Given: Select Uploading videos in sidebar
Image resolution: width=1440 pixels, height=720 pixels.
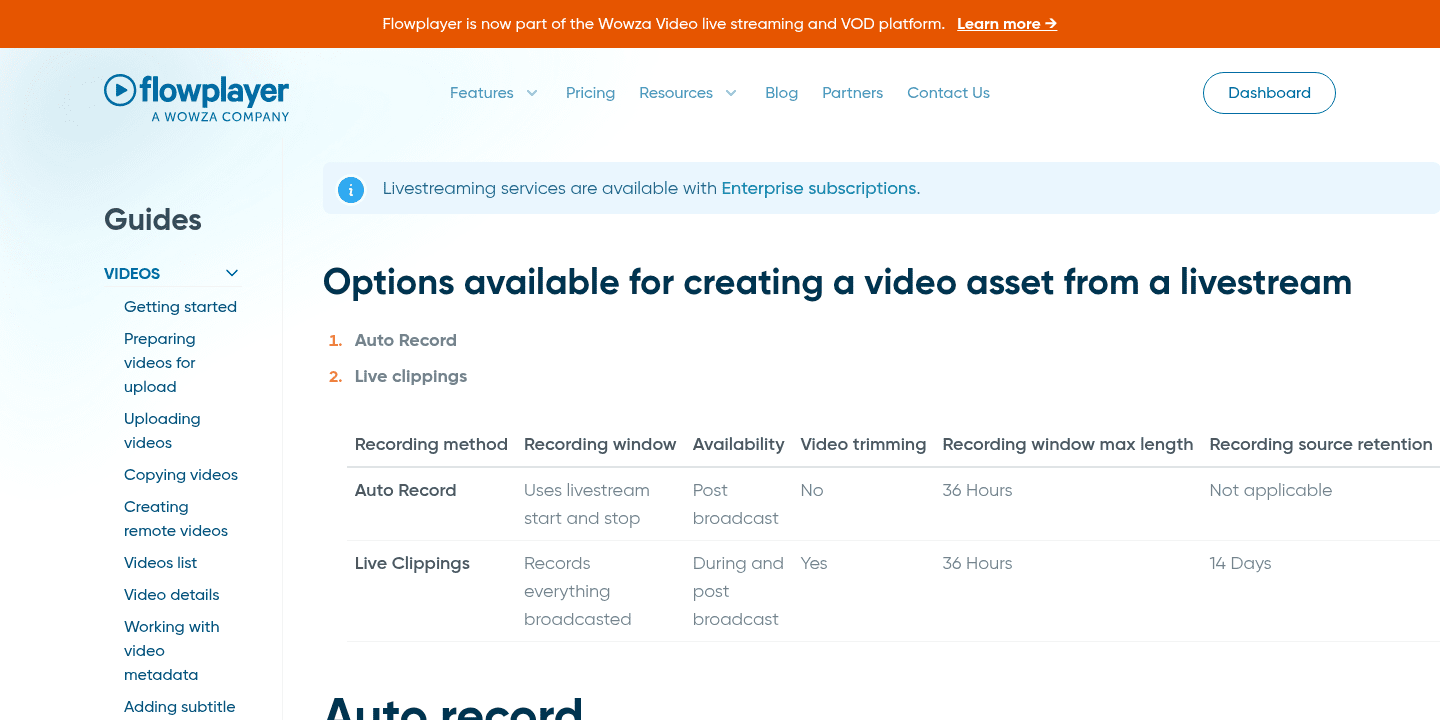Looking at the screenshot, I should pos(162,430).
